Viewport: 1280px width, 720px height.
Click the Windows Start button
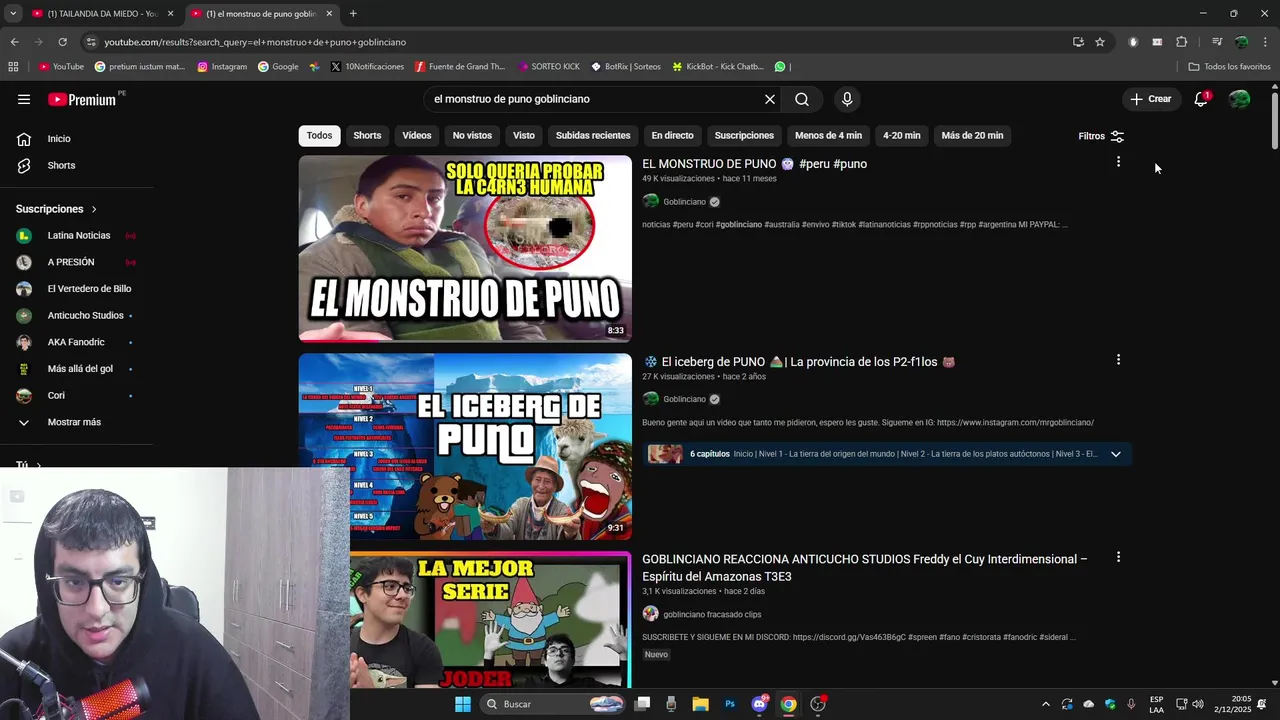tap(462, 704)
